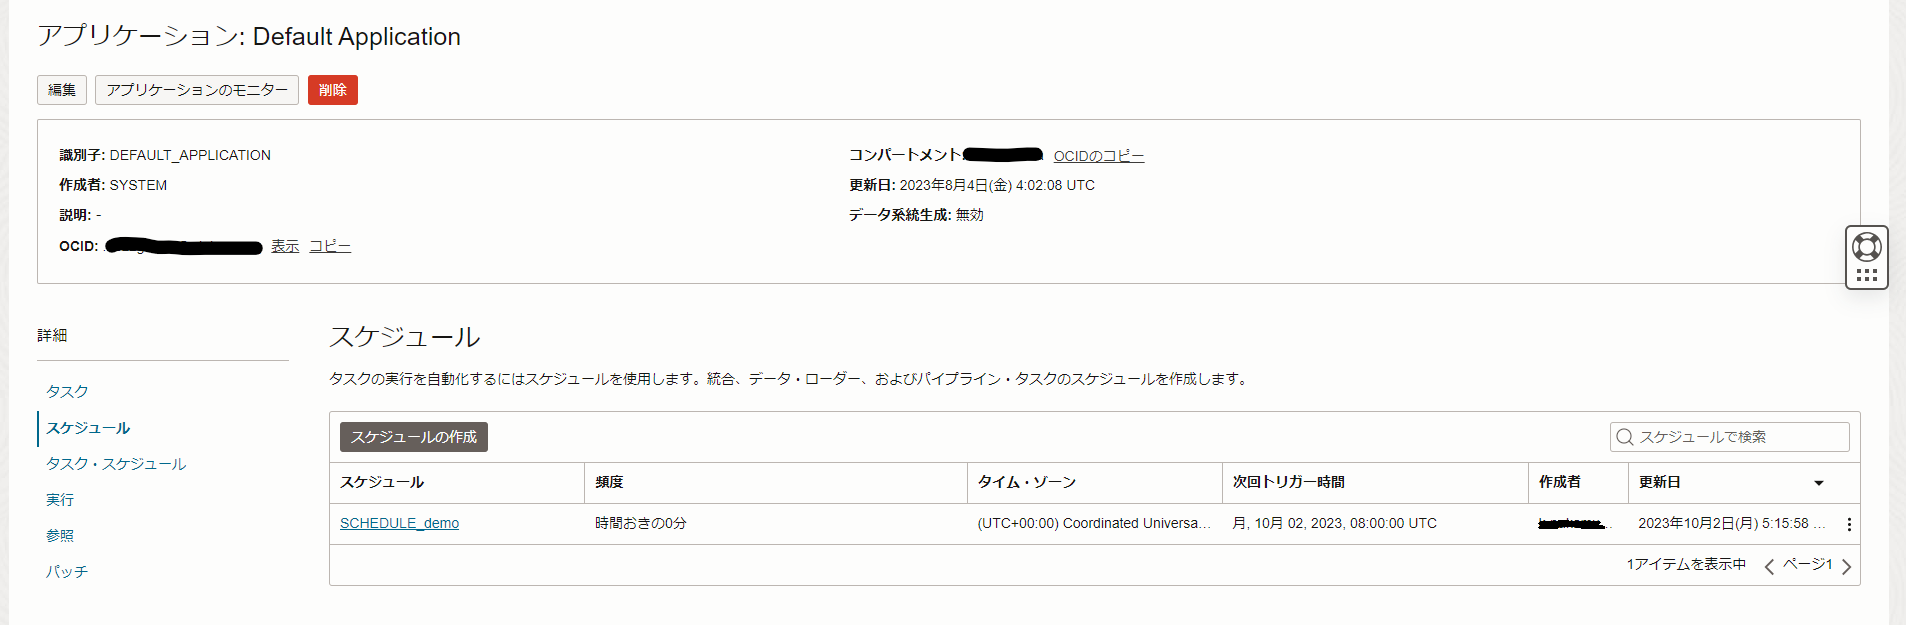Go to previous page arrow

tap(1769, 566)
